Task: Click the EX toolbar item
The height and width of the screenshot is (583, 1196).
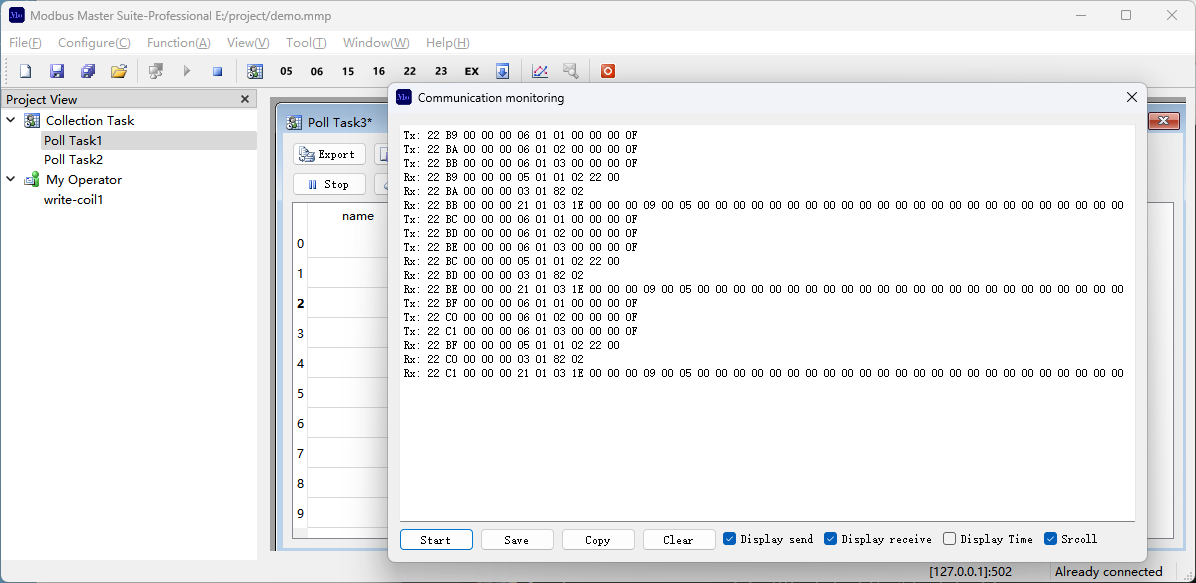Action: 472,71
